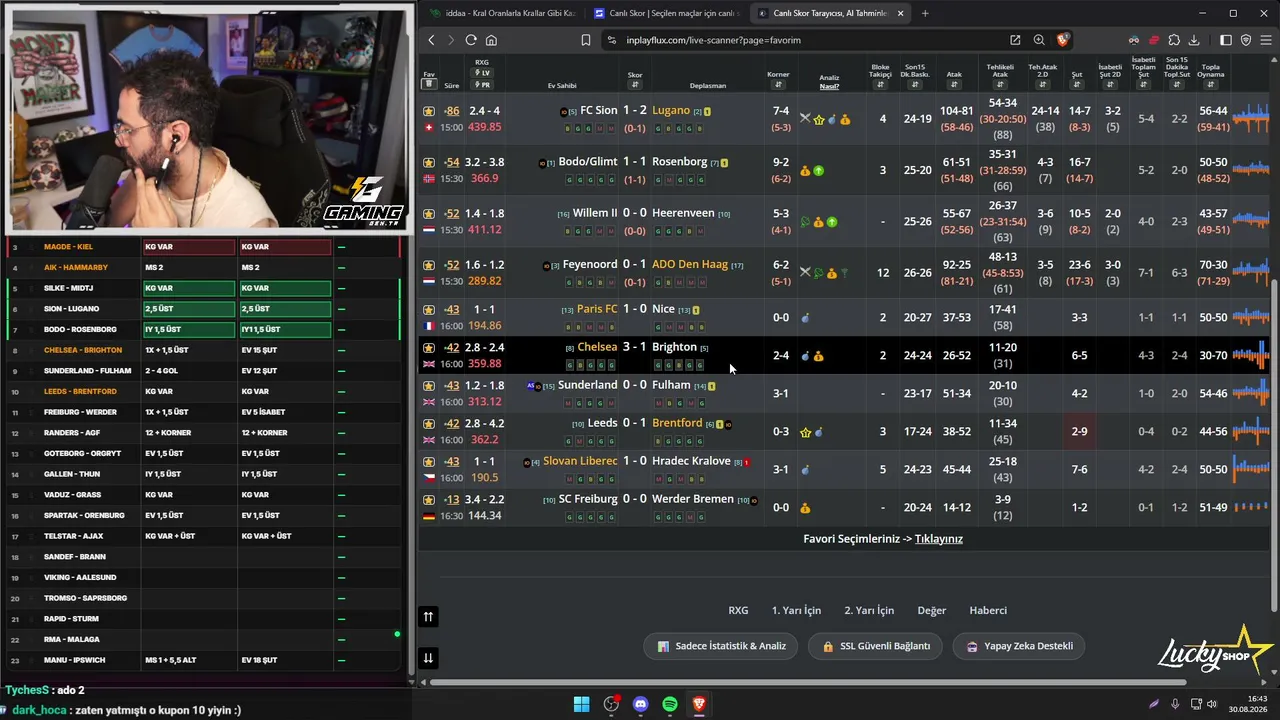Screen dimensions: 1280x720
Task: Jump to page bottom with down-arrows button
Action: pyautogui.click(x=428, y=657)
